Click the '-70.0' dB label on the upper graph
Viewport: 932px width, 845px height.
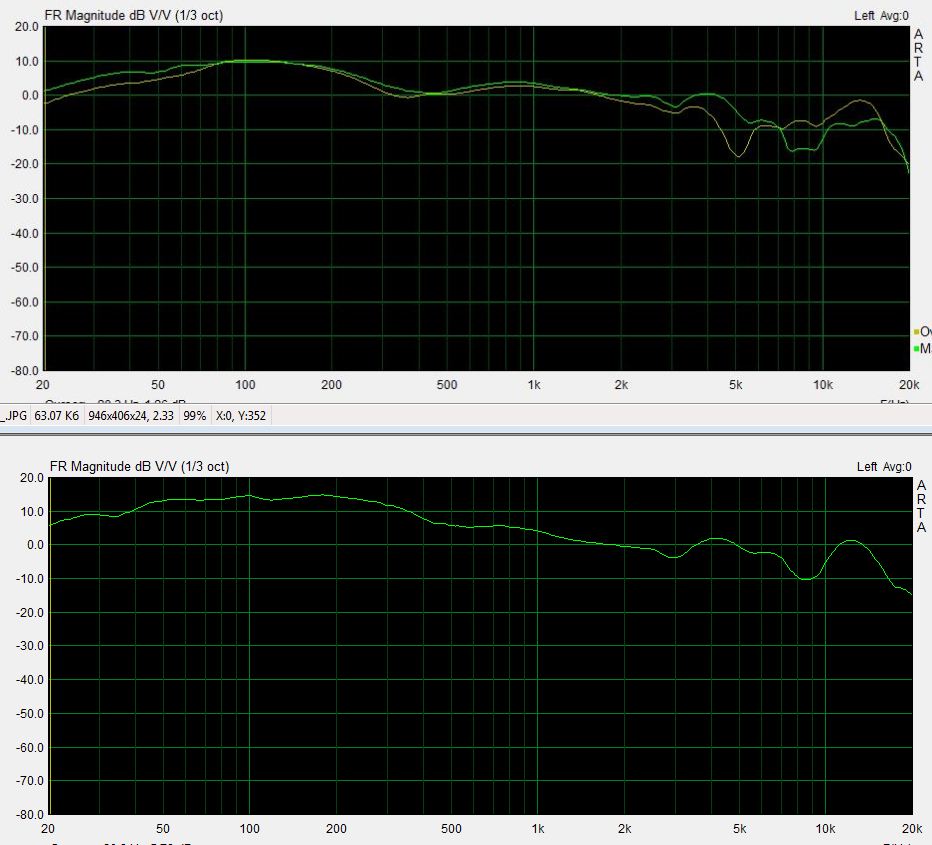tap(25, 336)
